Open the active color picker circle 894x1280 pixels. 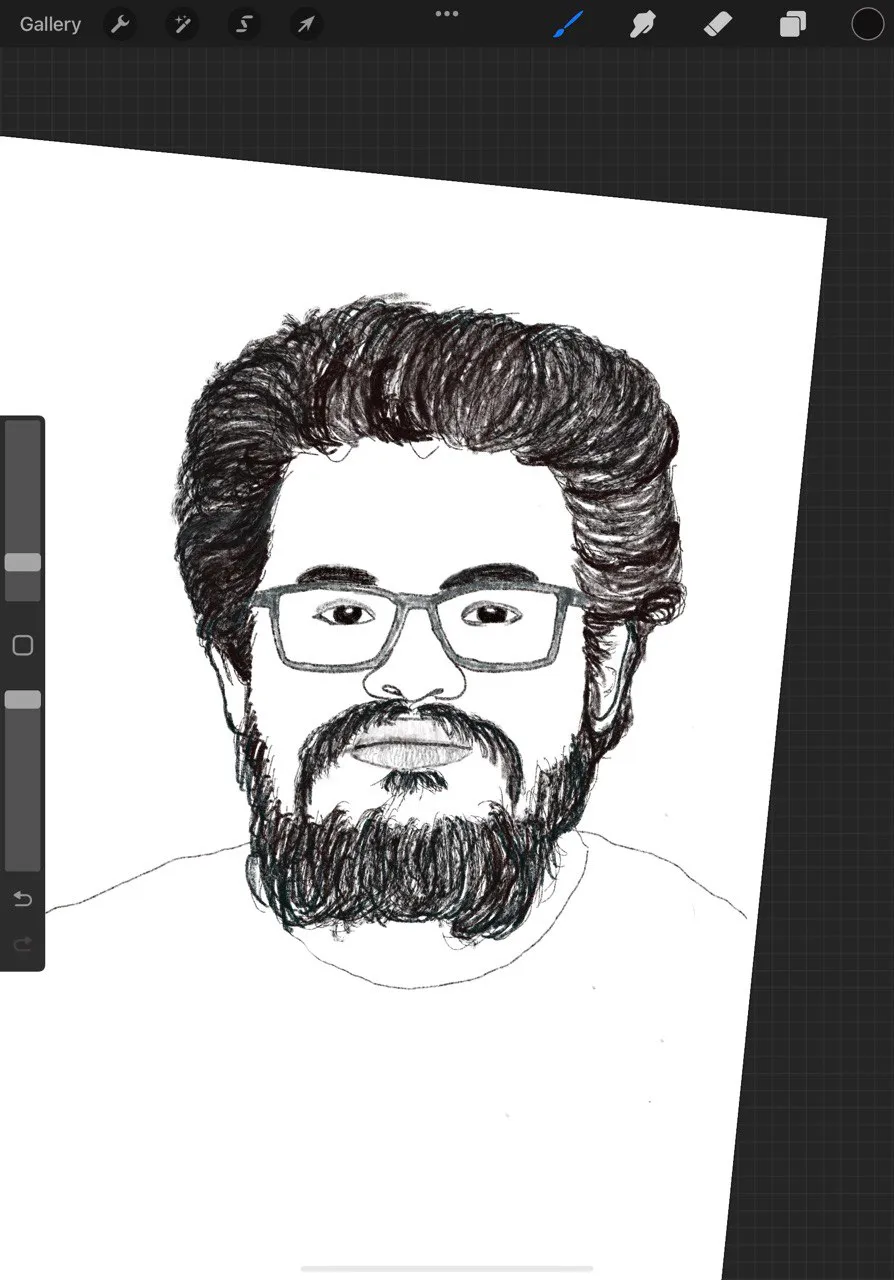tap(867, 24)
